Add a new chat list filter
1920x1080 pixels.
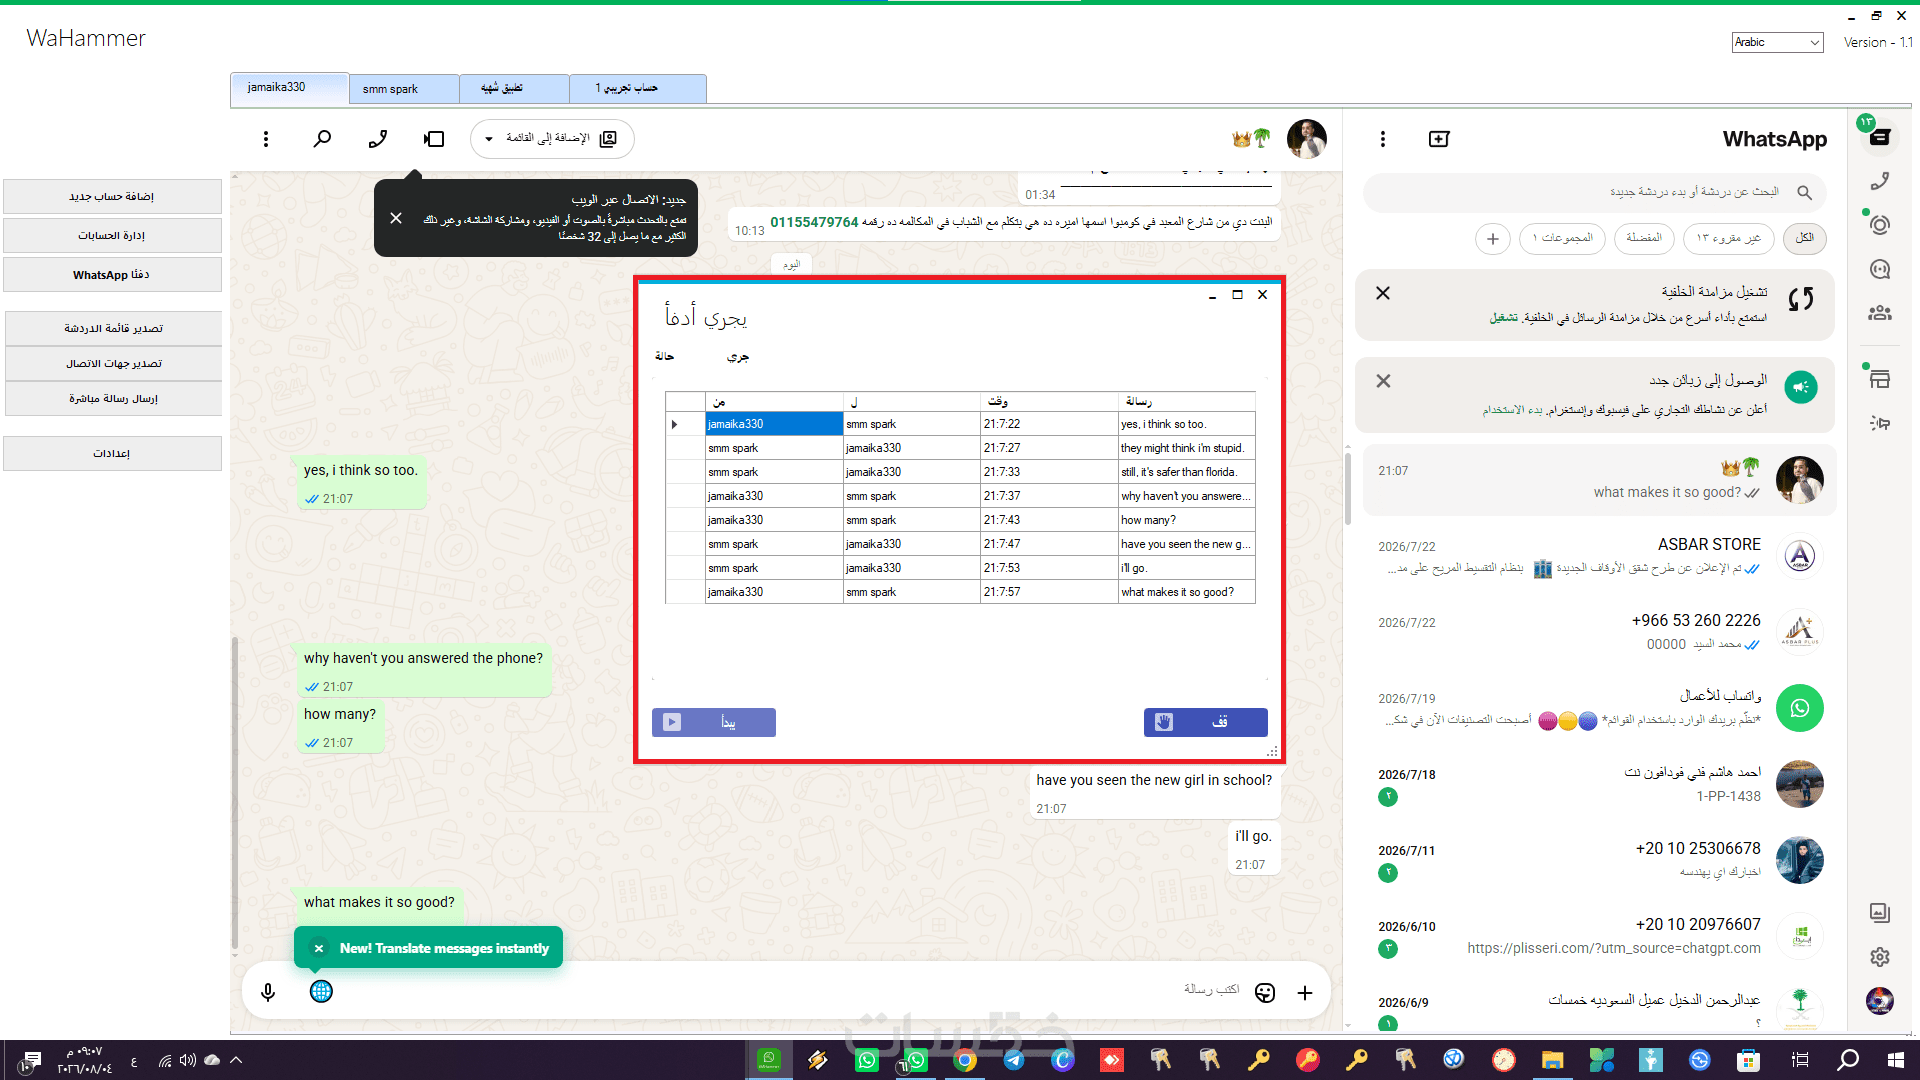pyautogui.click(x=1493, y=239)
